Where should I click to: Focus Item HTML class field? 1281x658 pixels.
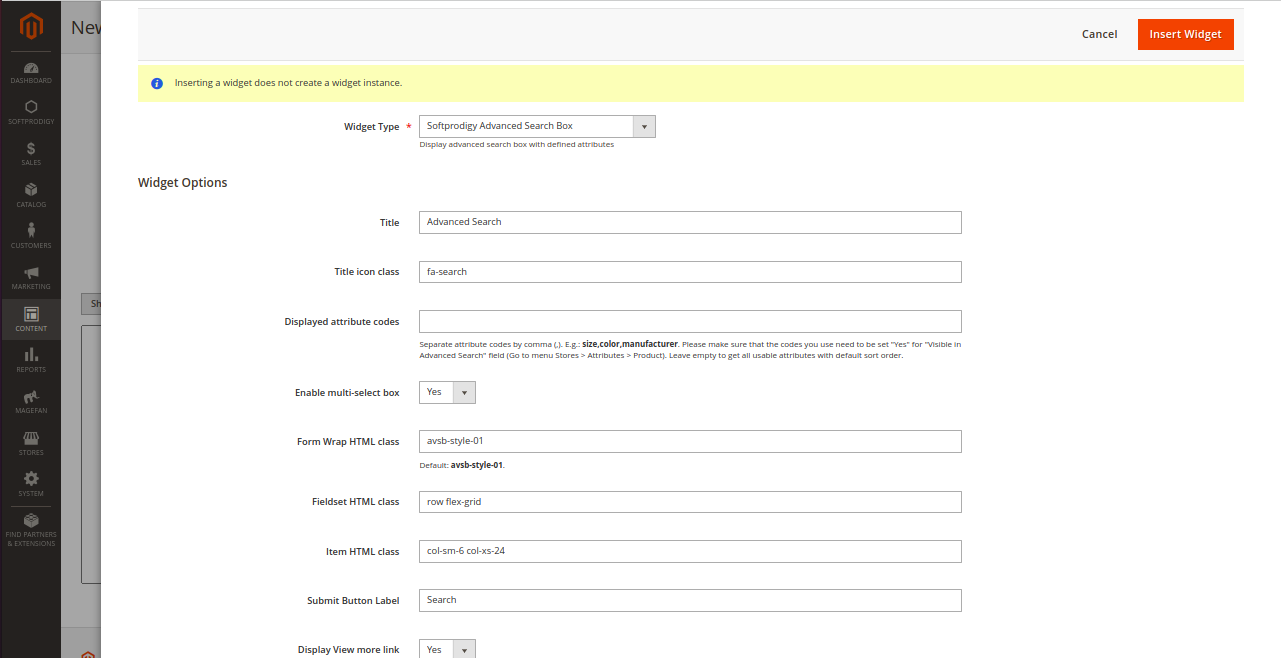[690, 551]
